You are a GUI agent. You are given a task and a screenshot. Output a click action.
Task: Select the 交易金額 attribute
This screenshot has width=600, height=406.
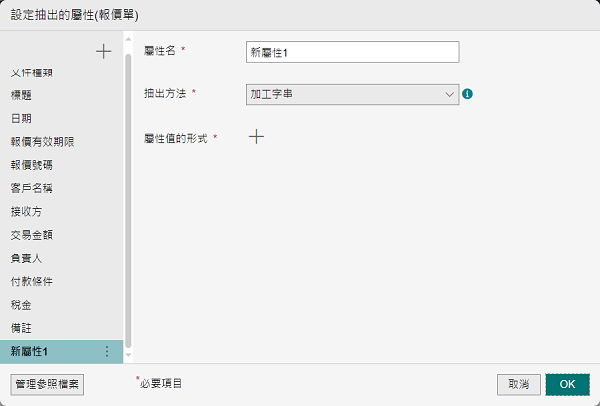[32, 235]
